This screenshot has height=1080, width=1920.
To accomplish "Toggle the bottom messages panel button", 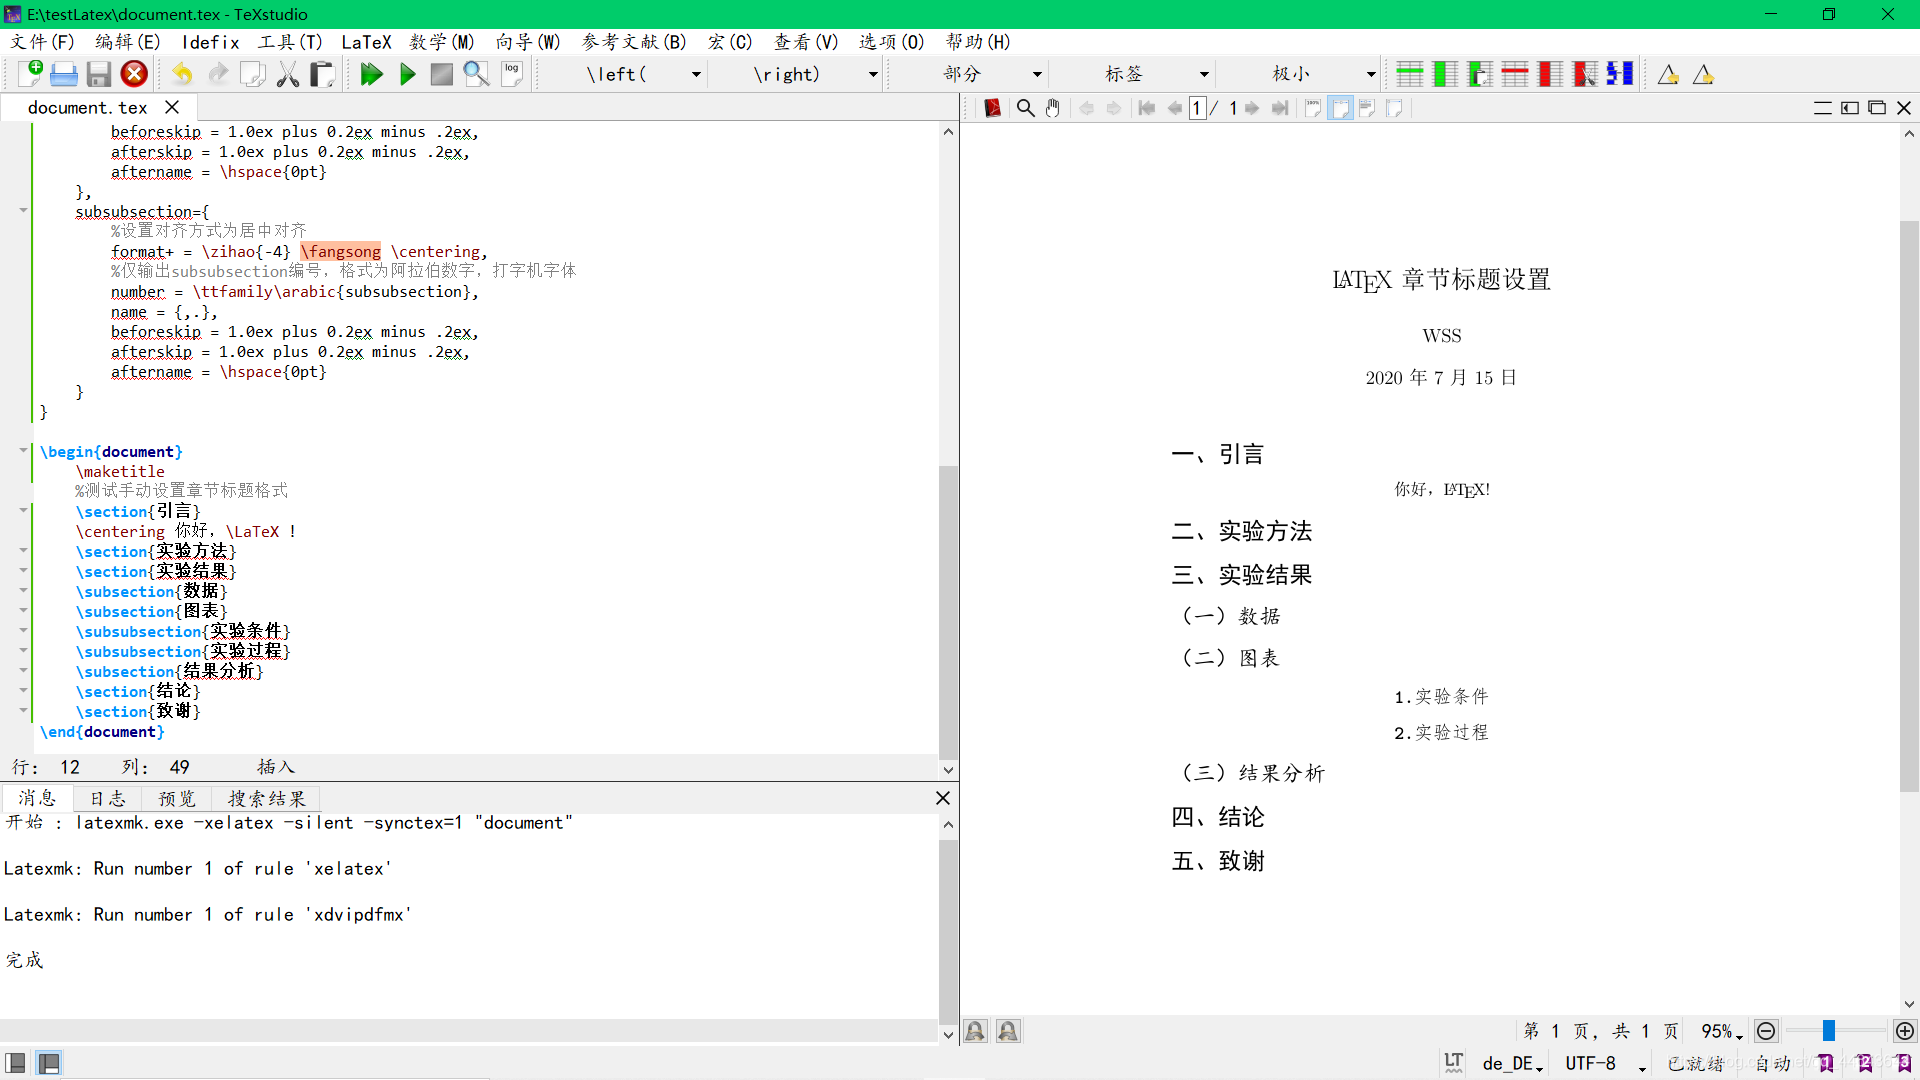I will click(x=48, y=1062).
